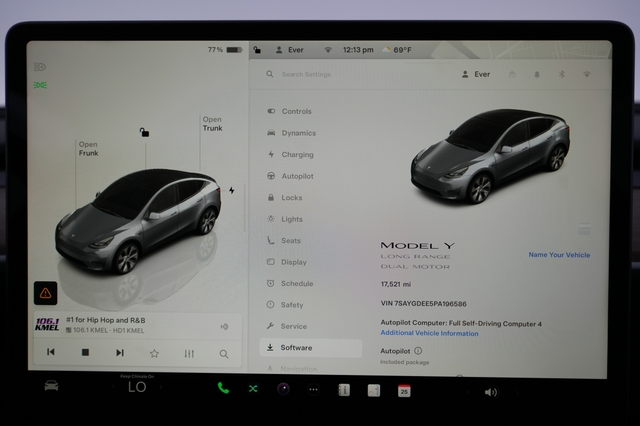The image size is (640, 426).
Task: Open notifications bell icon
Action: pos(537,74)
